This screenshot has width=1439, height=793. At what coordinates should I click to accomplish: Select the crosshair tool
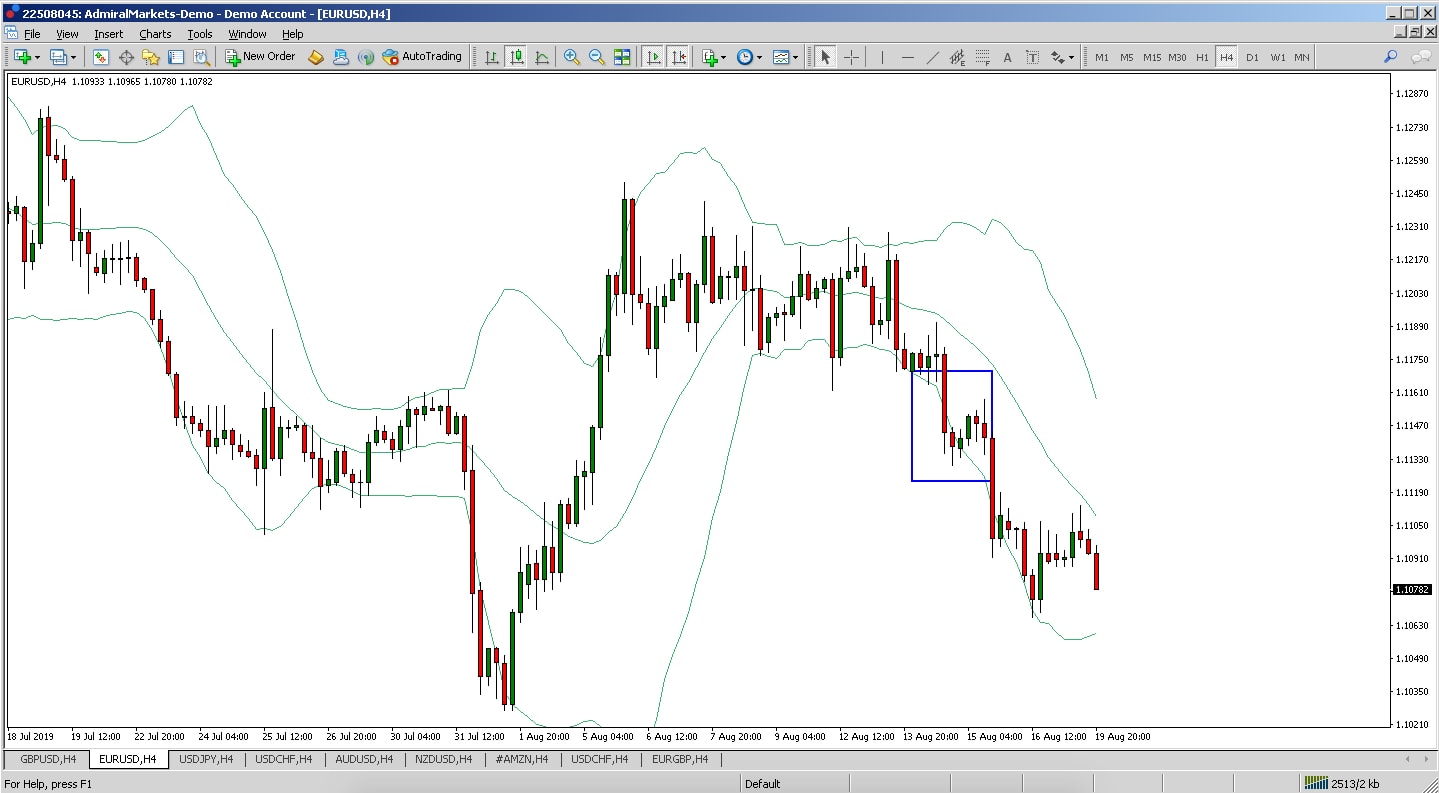[851, 57]
